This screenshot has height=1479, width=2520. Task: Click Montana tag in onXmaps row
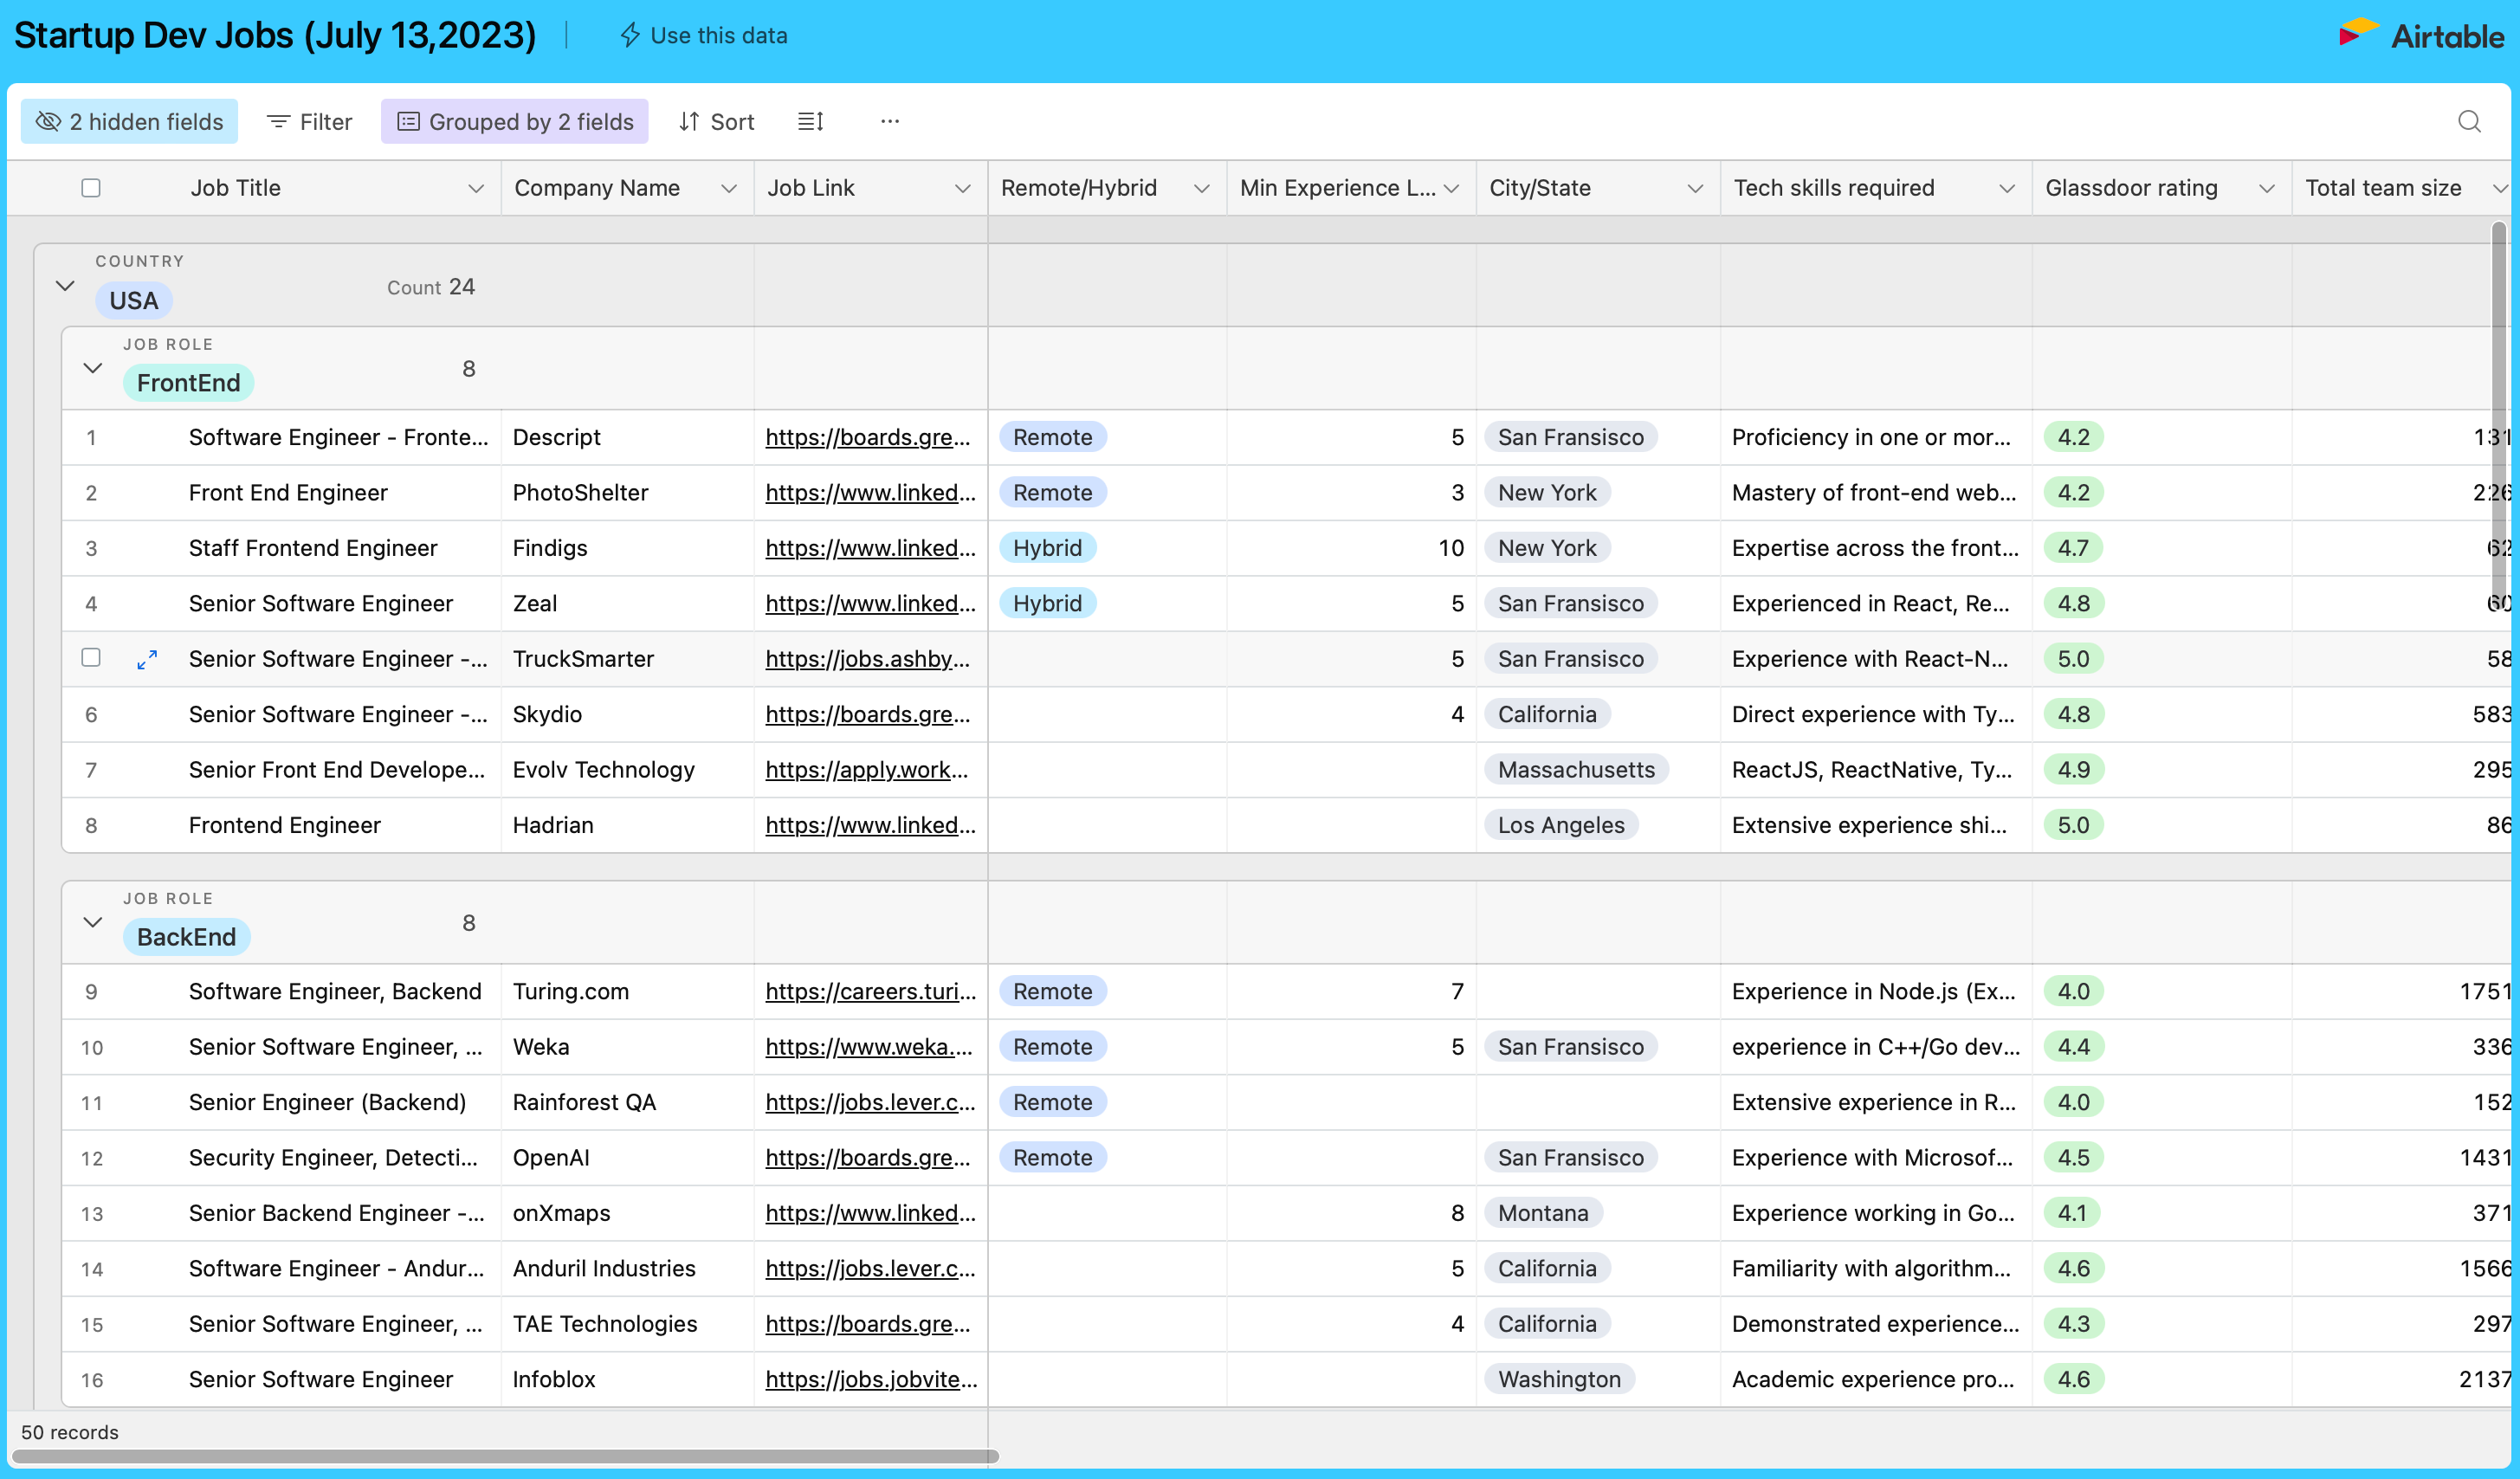1543,1213
